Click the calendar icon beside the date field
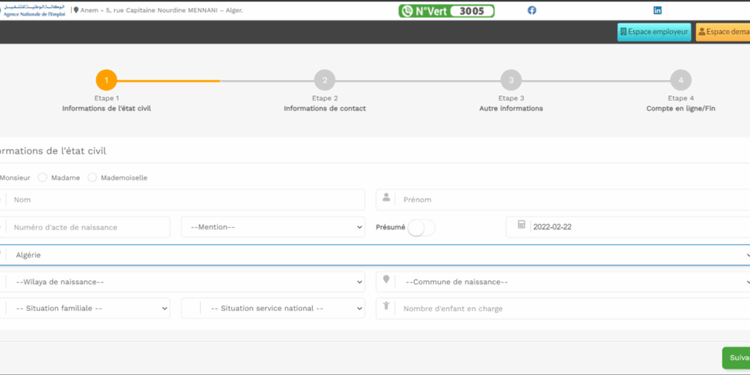 (522, 224)
